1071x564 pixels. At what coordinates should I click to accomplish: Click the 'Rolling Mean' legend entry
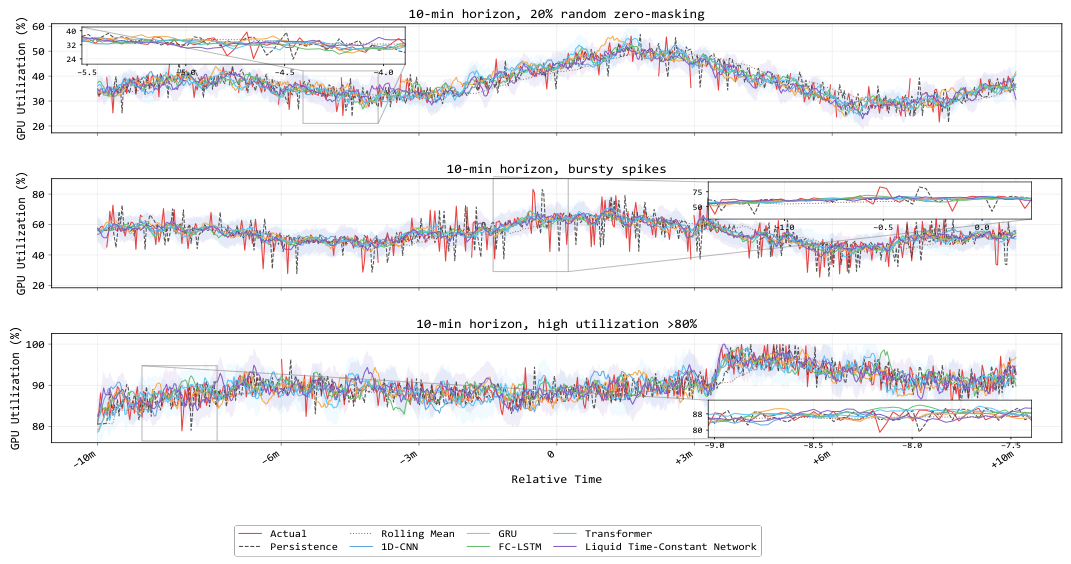click(417, 534)
